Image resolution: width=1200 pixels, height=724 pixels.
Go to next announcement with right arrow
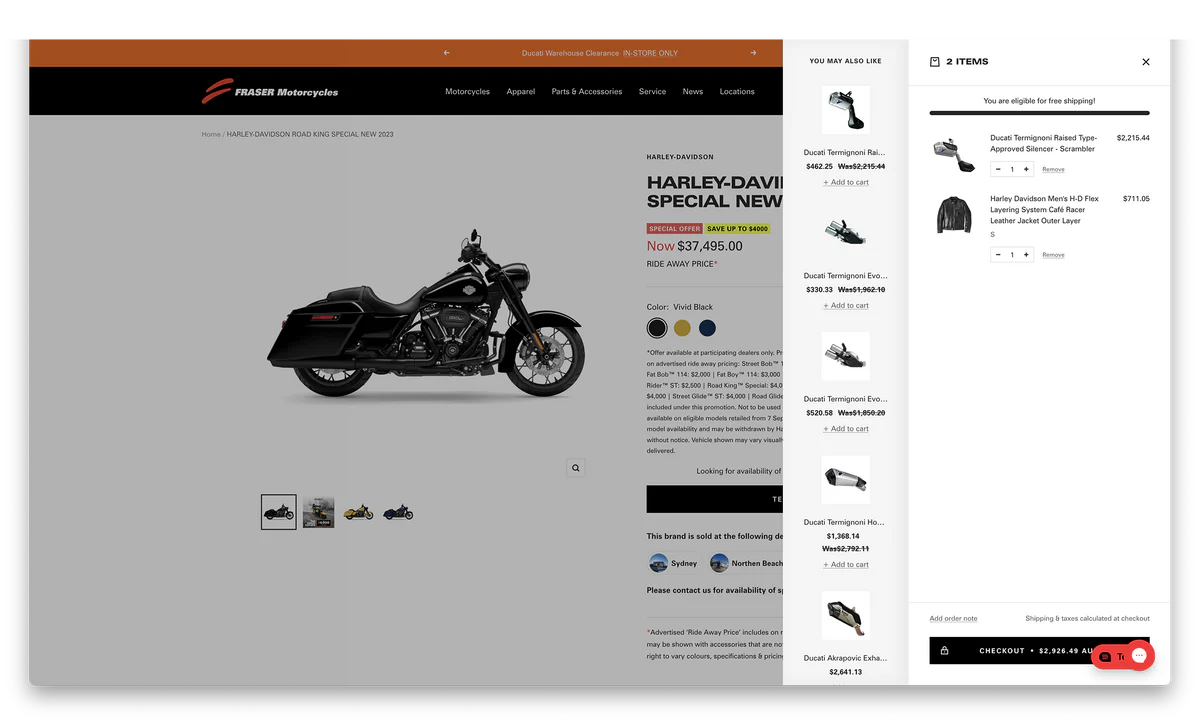[753, 53]
